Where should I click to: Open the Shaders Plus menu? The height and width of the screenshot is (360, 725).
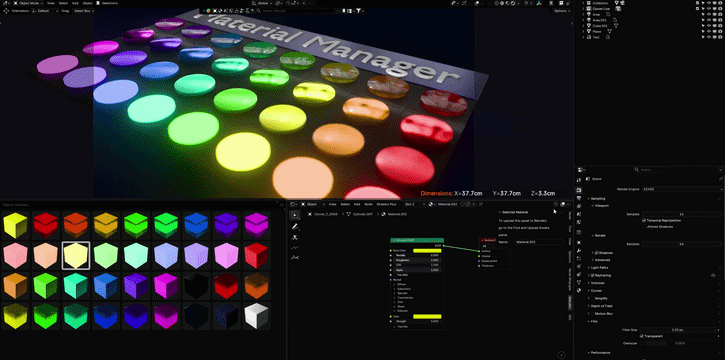pos(387,204)
